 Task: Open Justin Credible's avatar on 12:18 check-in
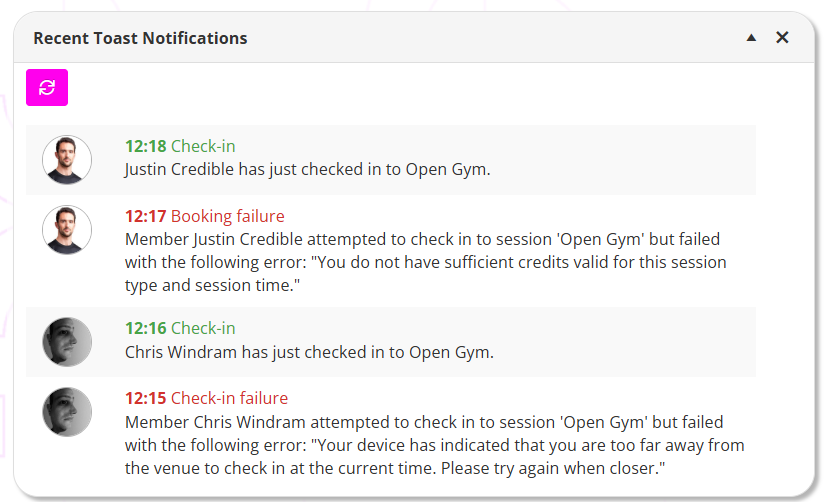click(x=67, y=160)
